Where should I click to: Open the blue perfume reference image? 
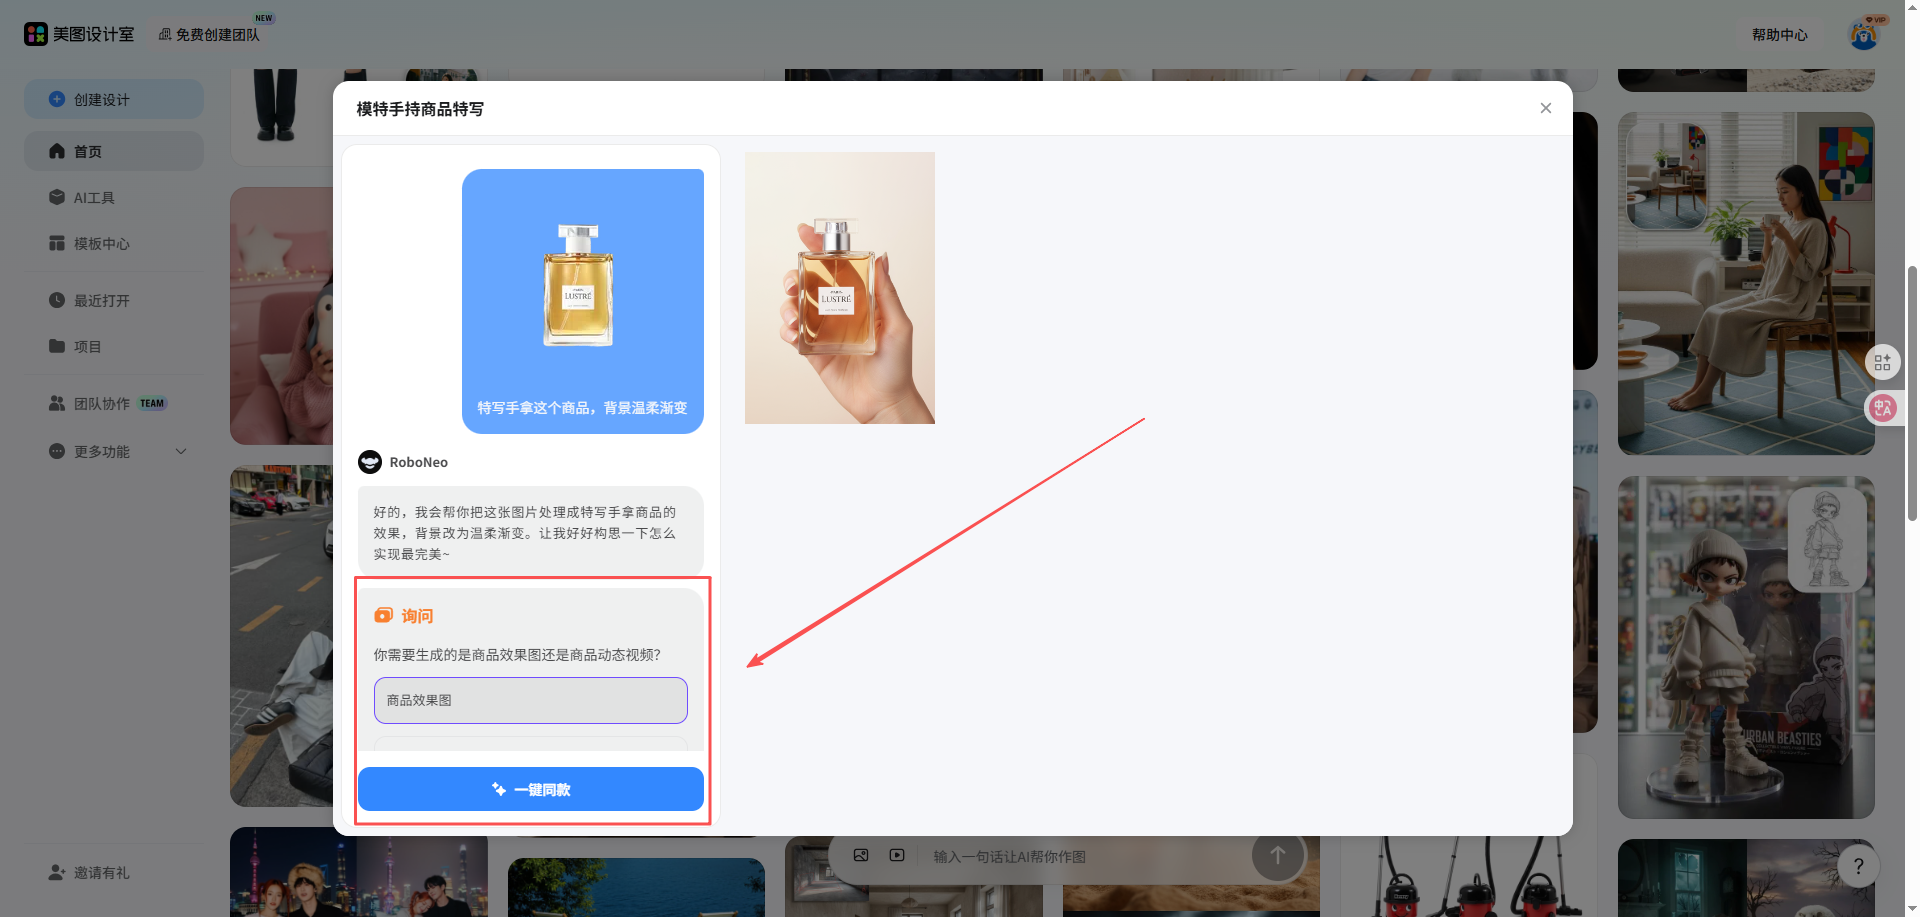tap(583, 301)
